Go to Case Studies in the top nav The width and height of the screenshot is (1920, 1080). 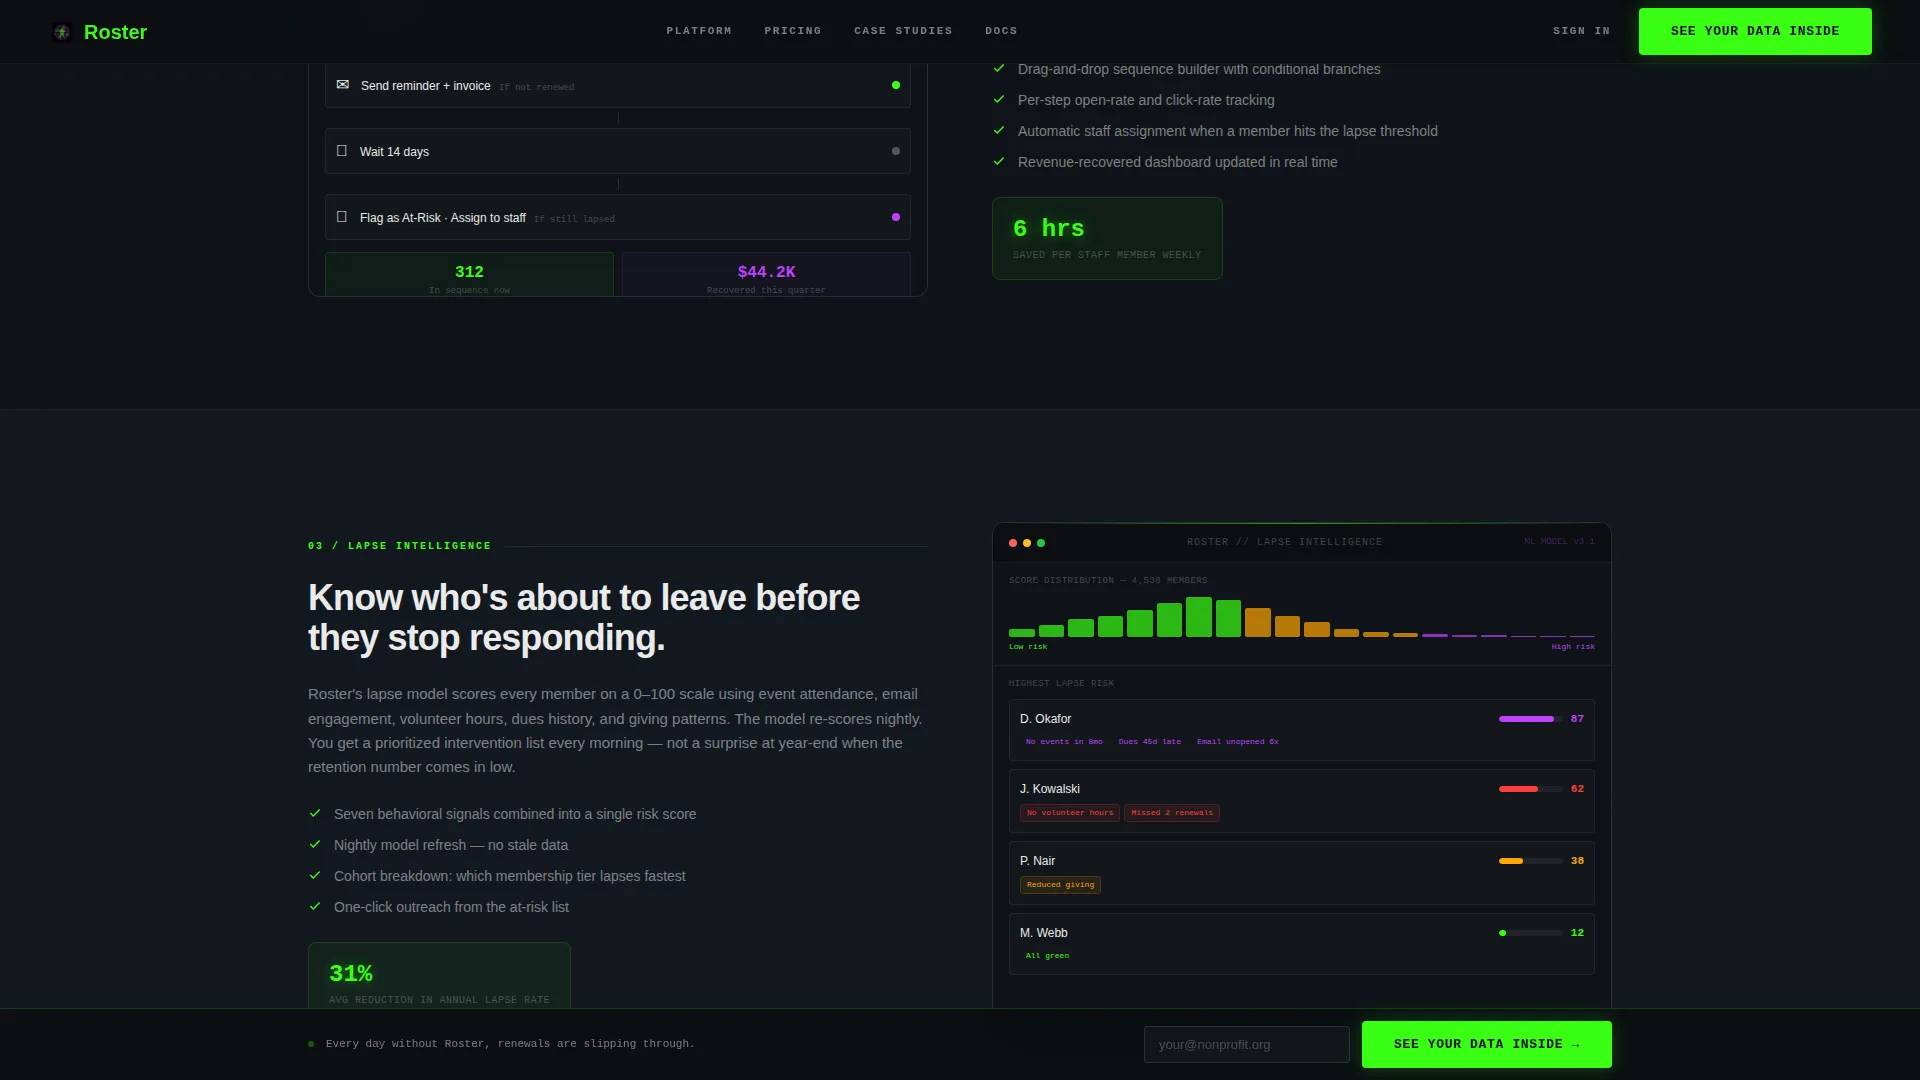tap(903, 31)
